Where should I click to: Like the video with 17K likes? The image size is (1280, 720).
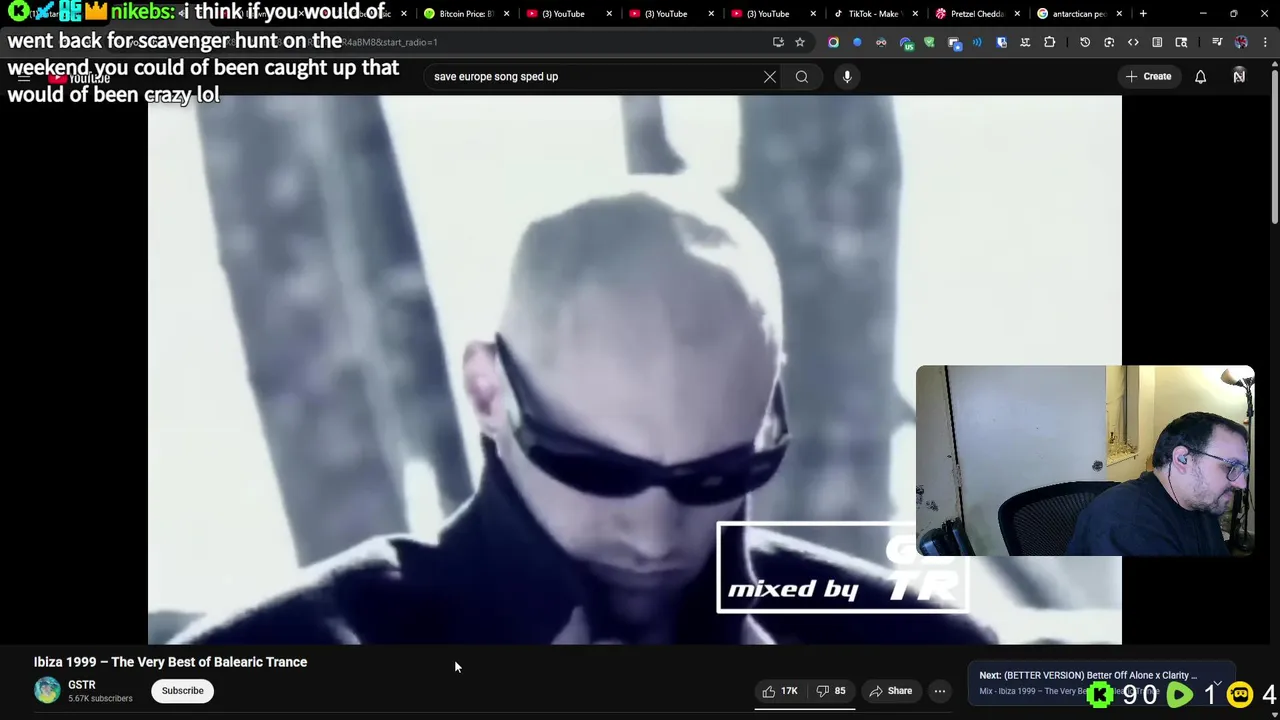(779, 691)
